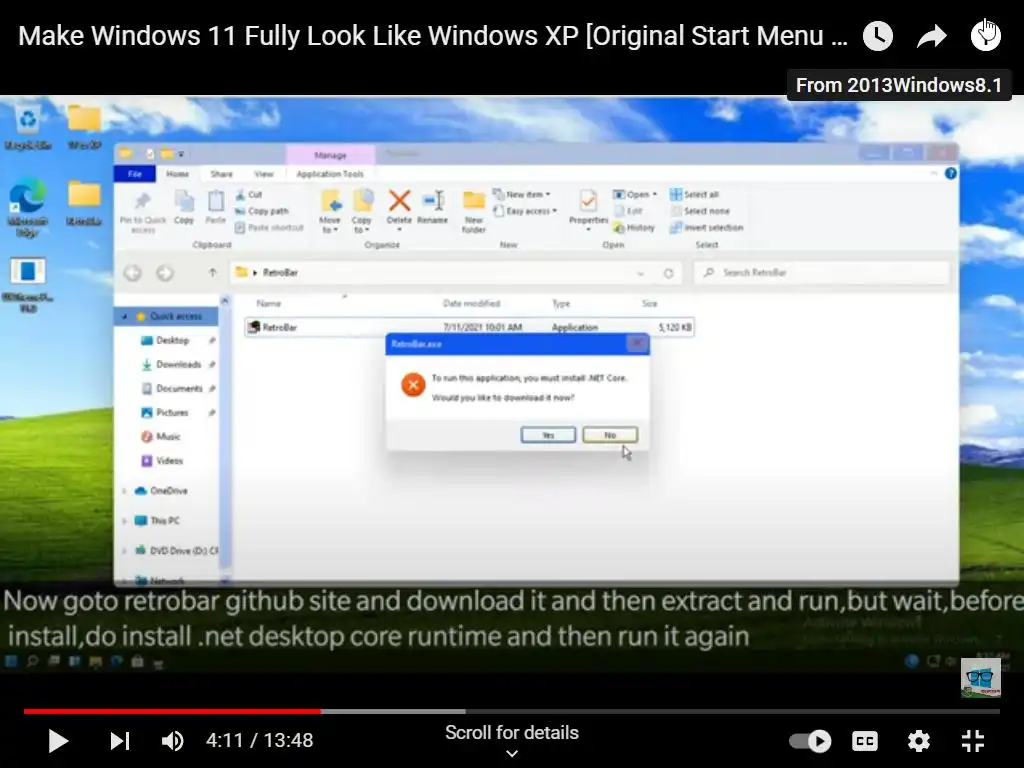Select the Manage contextual tab

click(x=330, y=155)
